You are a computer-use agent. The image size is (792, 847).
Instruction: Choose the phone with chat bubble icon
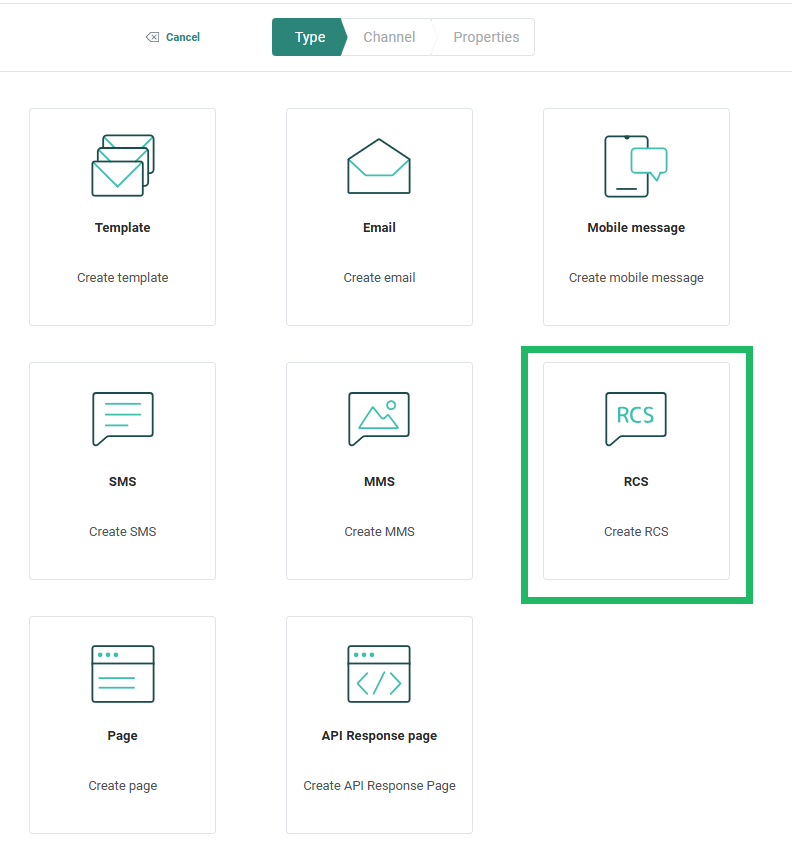click(x=636, y=166)
